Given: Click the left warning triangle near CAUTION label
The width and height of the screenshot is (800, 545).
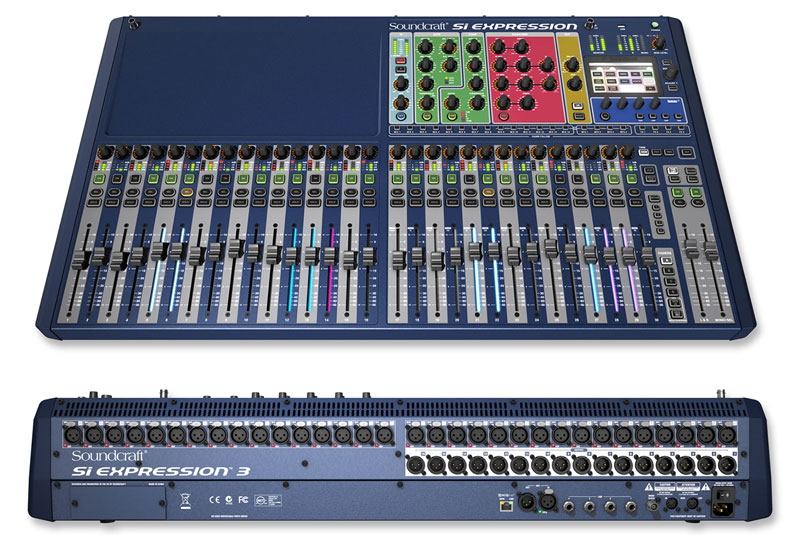Looking at the screenshot, I should (649, 487).
